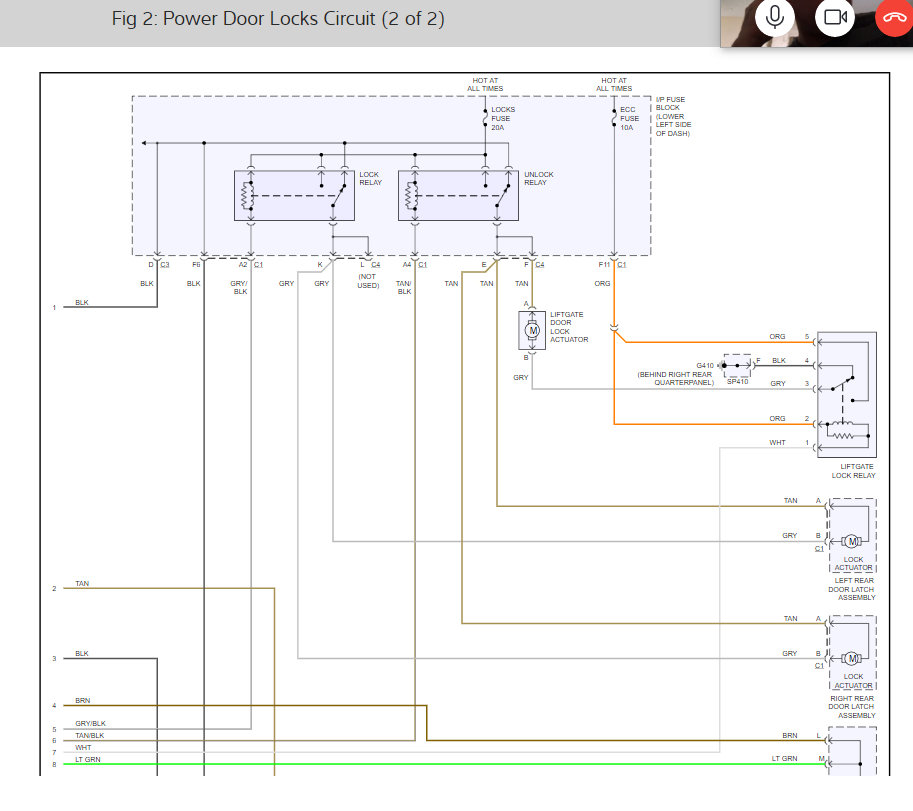Screen dimensions: 913x811
Task: Click the Liftgate Lock Relay component box
Action: (x=846, y=395)
